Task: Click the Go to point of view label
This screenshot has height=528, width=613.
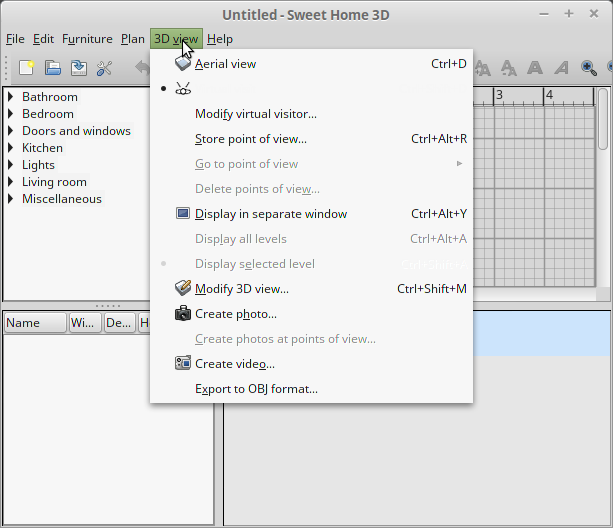Action: [246, 164]
